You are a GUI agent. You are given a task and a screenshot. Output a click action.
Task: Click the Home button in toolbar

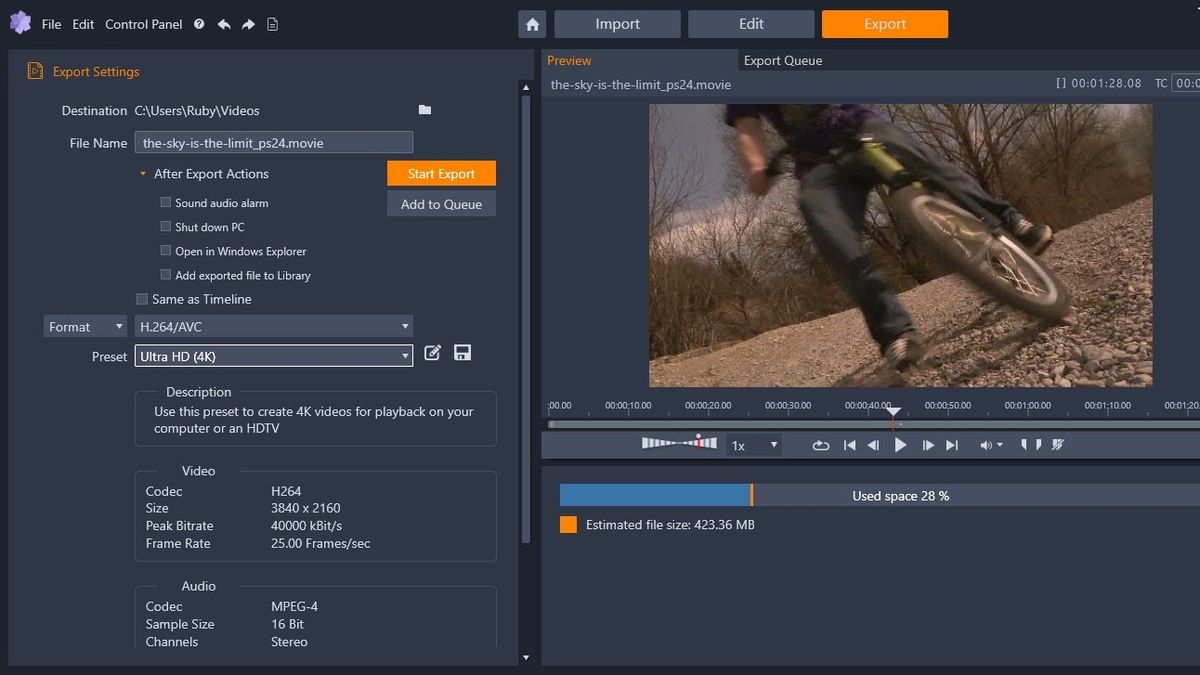pos(531,24)
